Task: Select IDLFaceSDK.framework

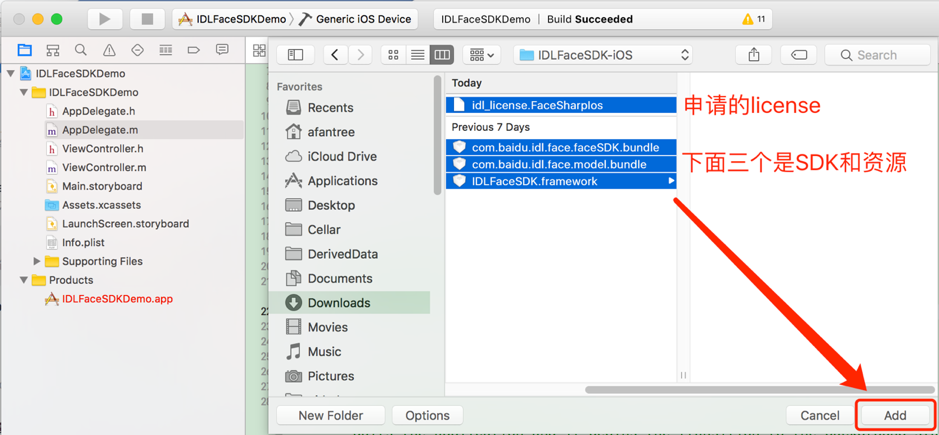Action: pos(561,181)
